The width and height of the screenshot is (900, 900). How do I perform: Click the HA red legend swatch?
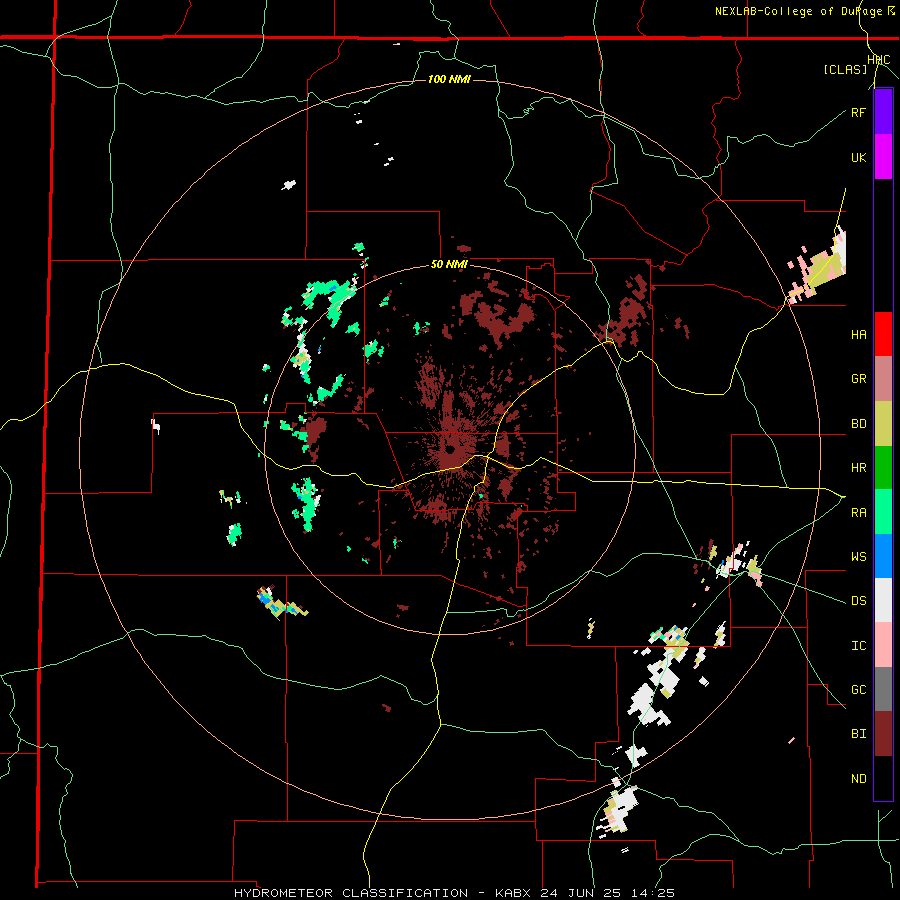883,334
